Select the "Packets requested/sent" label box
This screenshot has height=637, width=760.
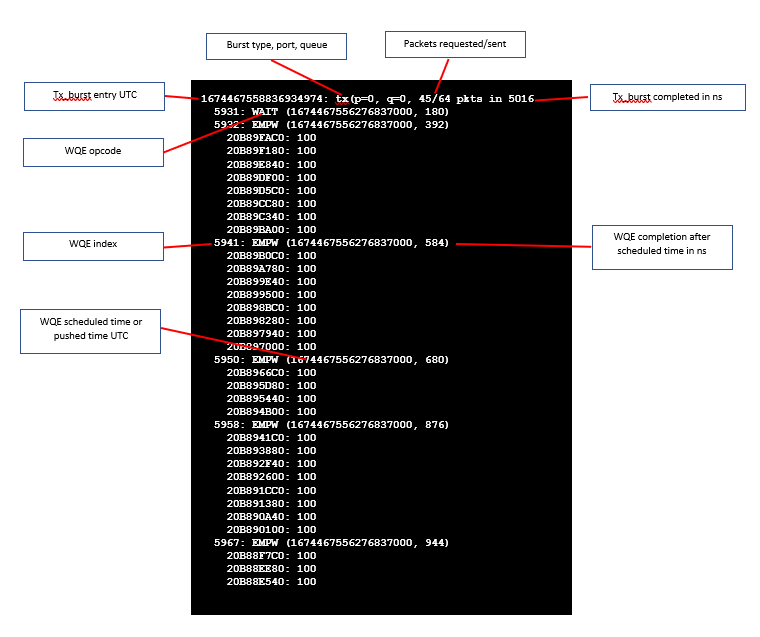[x=455, y=44]
